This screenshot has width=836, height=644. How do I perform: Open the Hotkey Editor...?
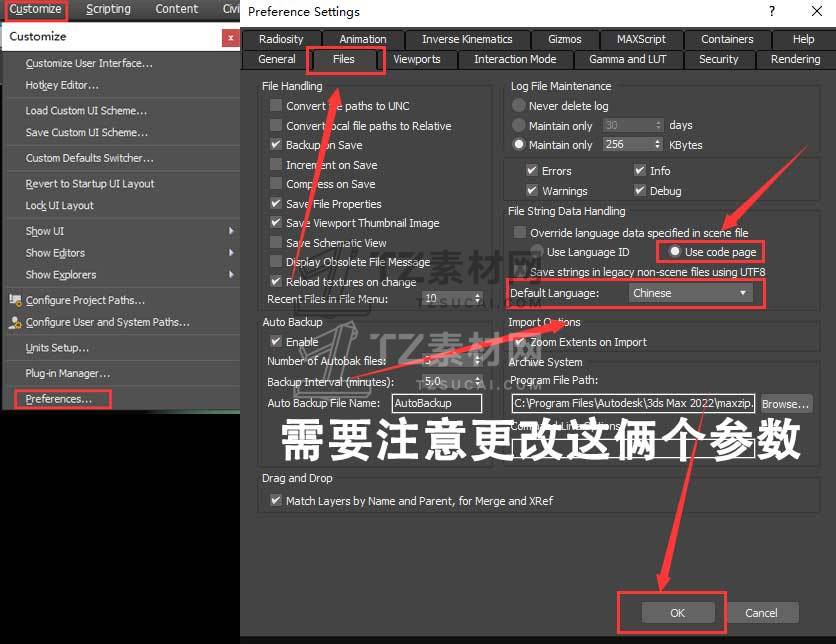[x=62, y=85]
